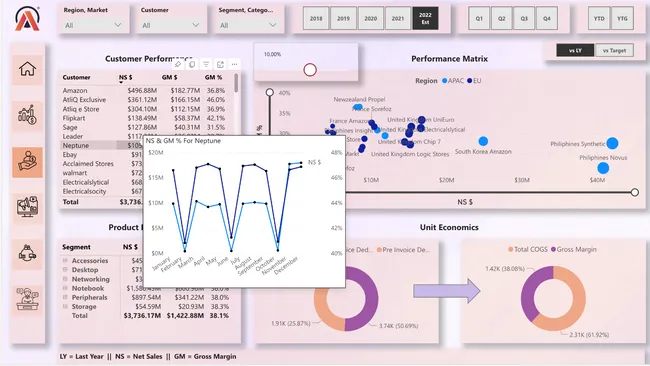Select the Neptune customer row
Image resolution: width=650 pixels, height=366 pixels.
tap(102, 145)
